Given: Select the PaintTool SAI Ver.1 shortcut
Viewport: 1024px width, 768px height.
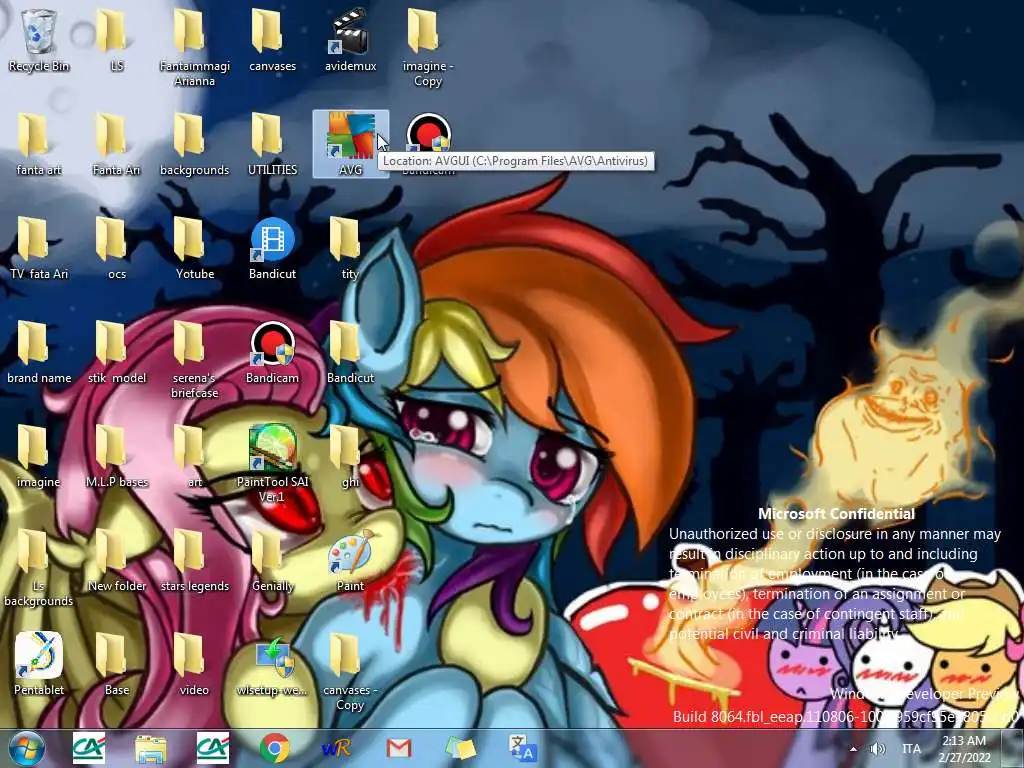Looking at the screenshot, I should [x=272, y=464].
